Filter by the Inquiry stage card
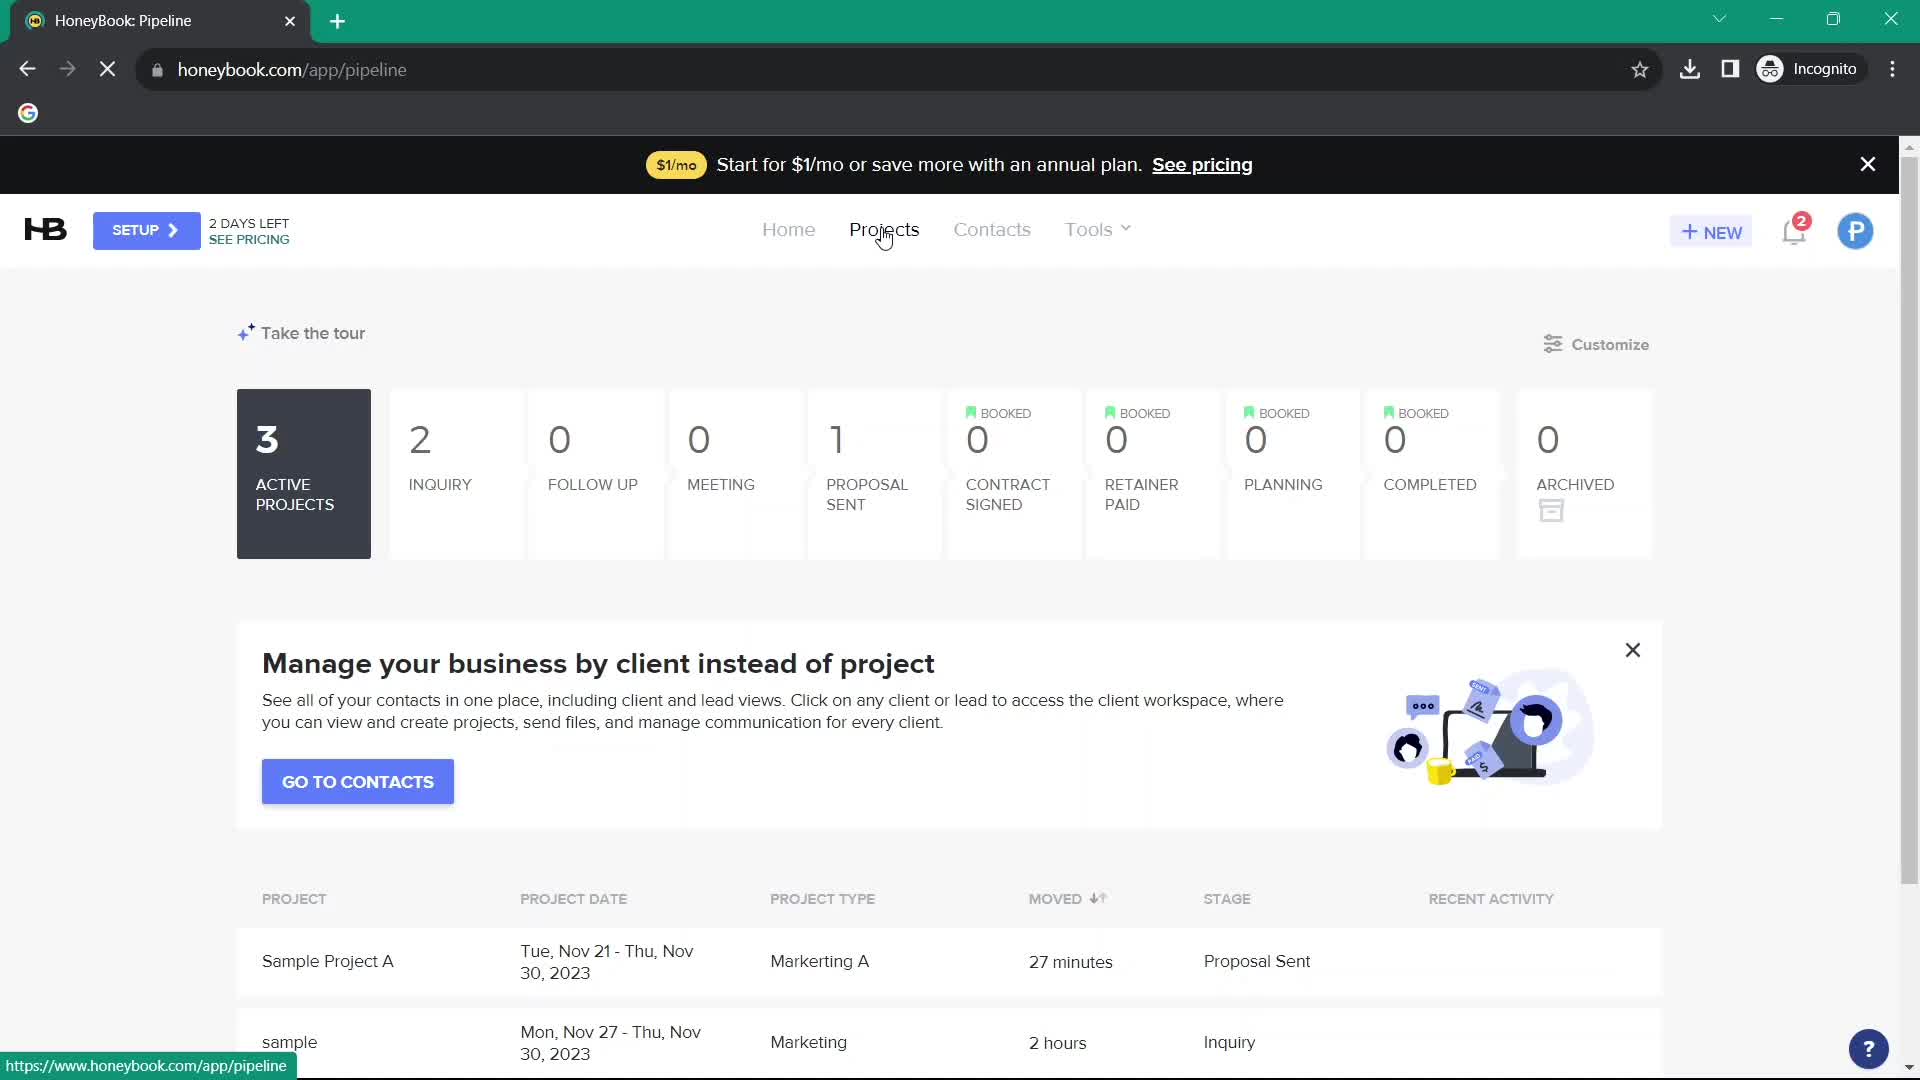 [457, 474]
